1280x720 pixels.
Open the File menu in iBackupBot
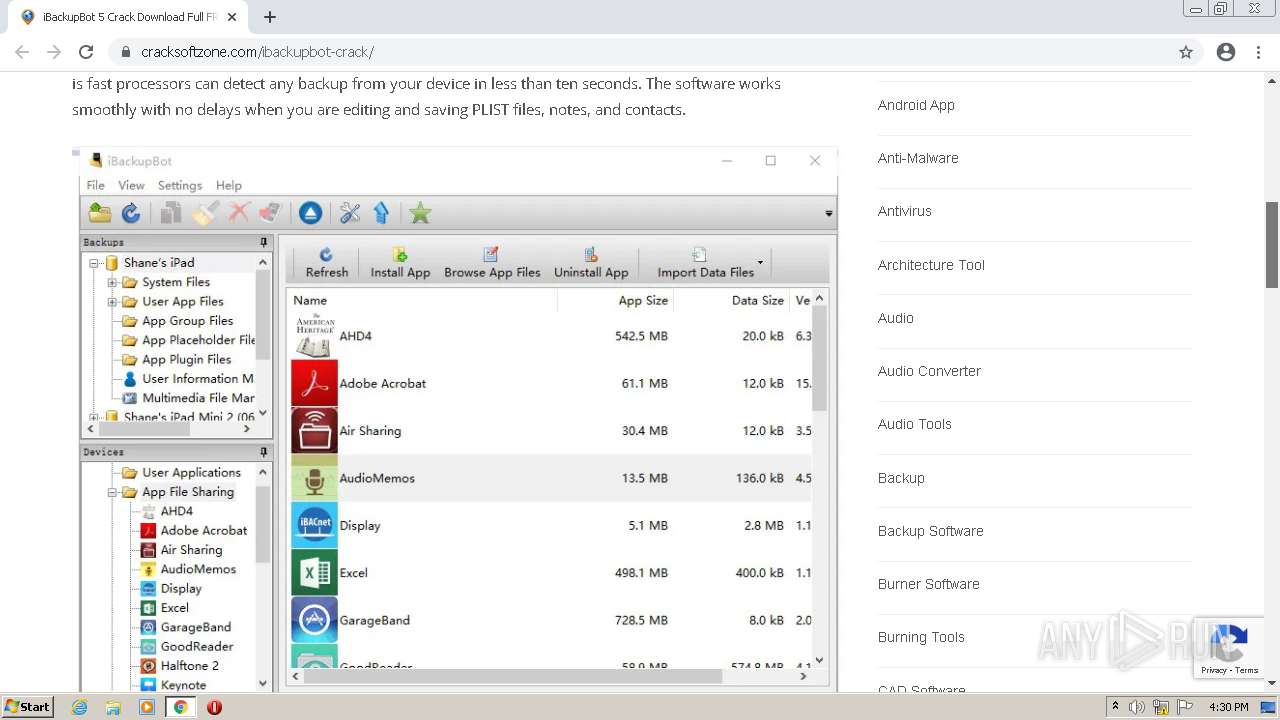[x=95, y=185]
